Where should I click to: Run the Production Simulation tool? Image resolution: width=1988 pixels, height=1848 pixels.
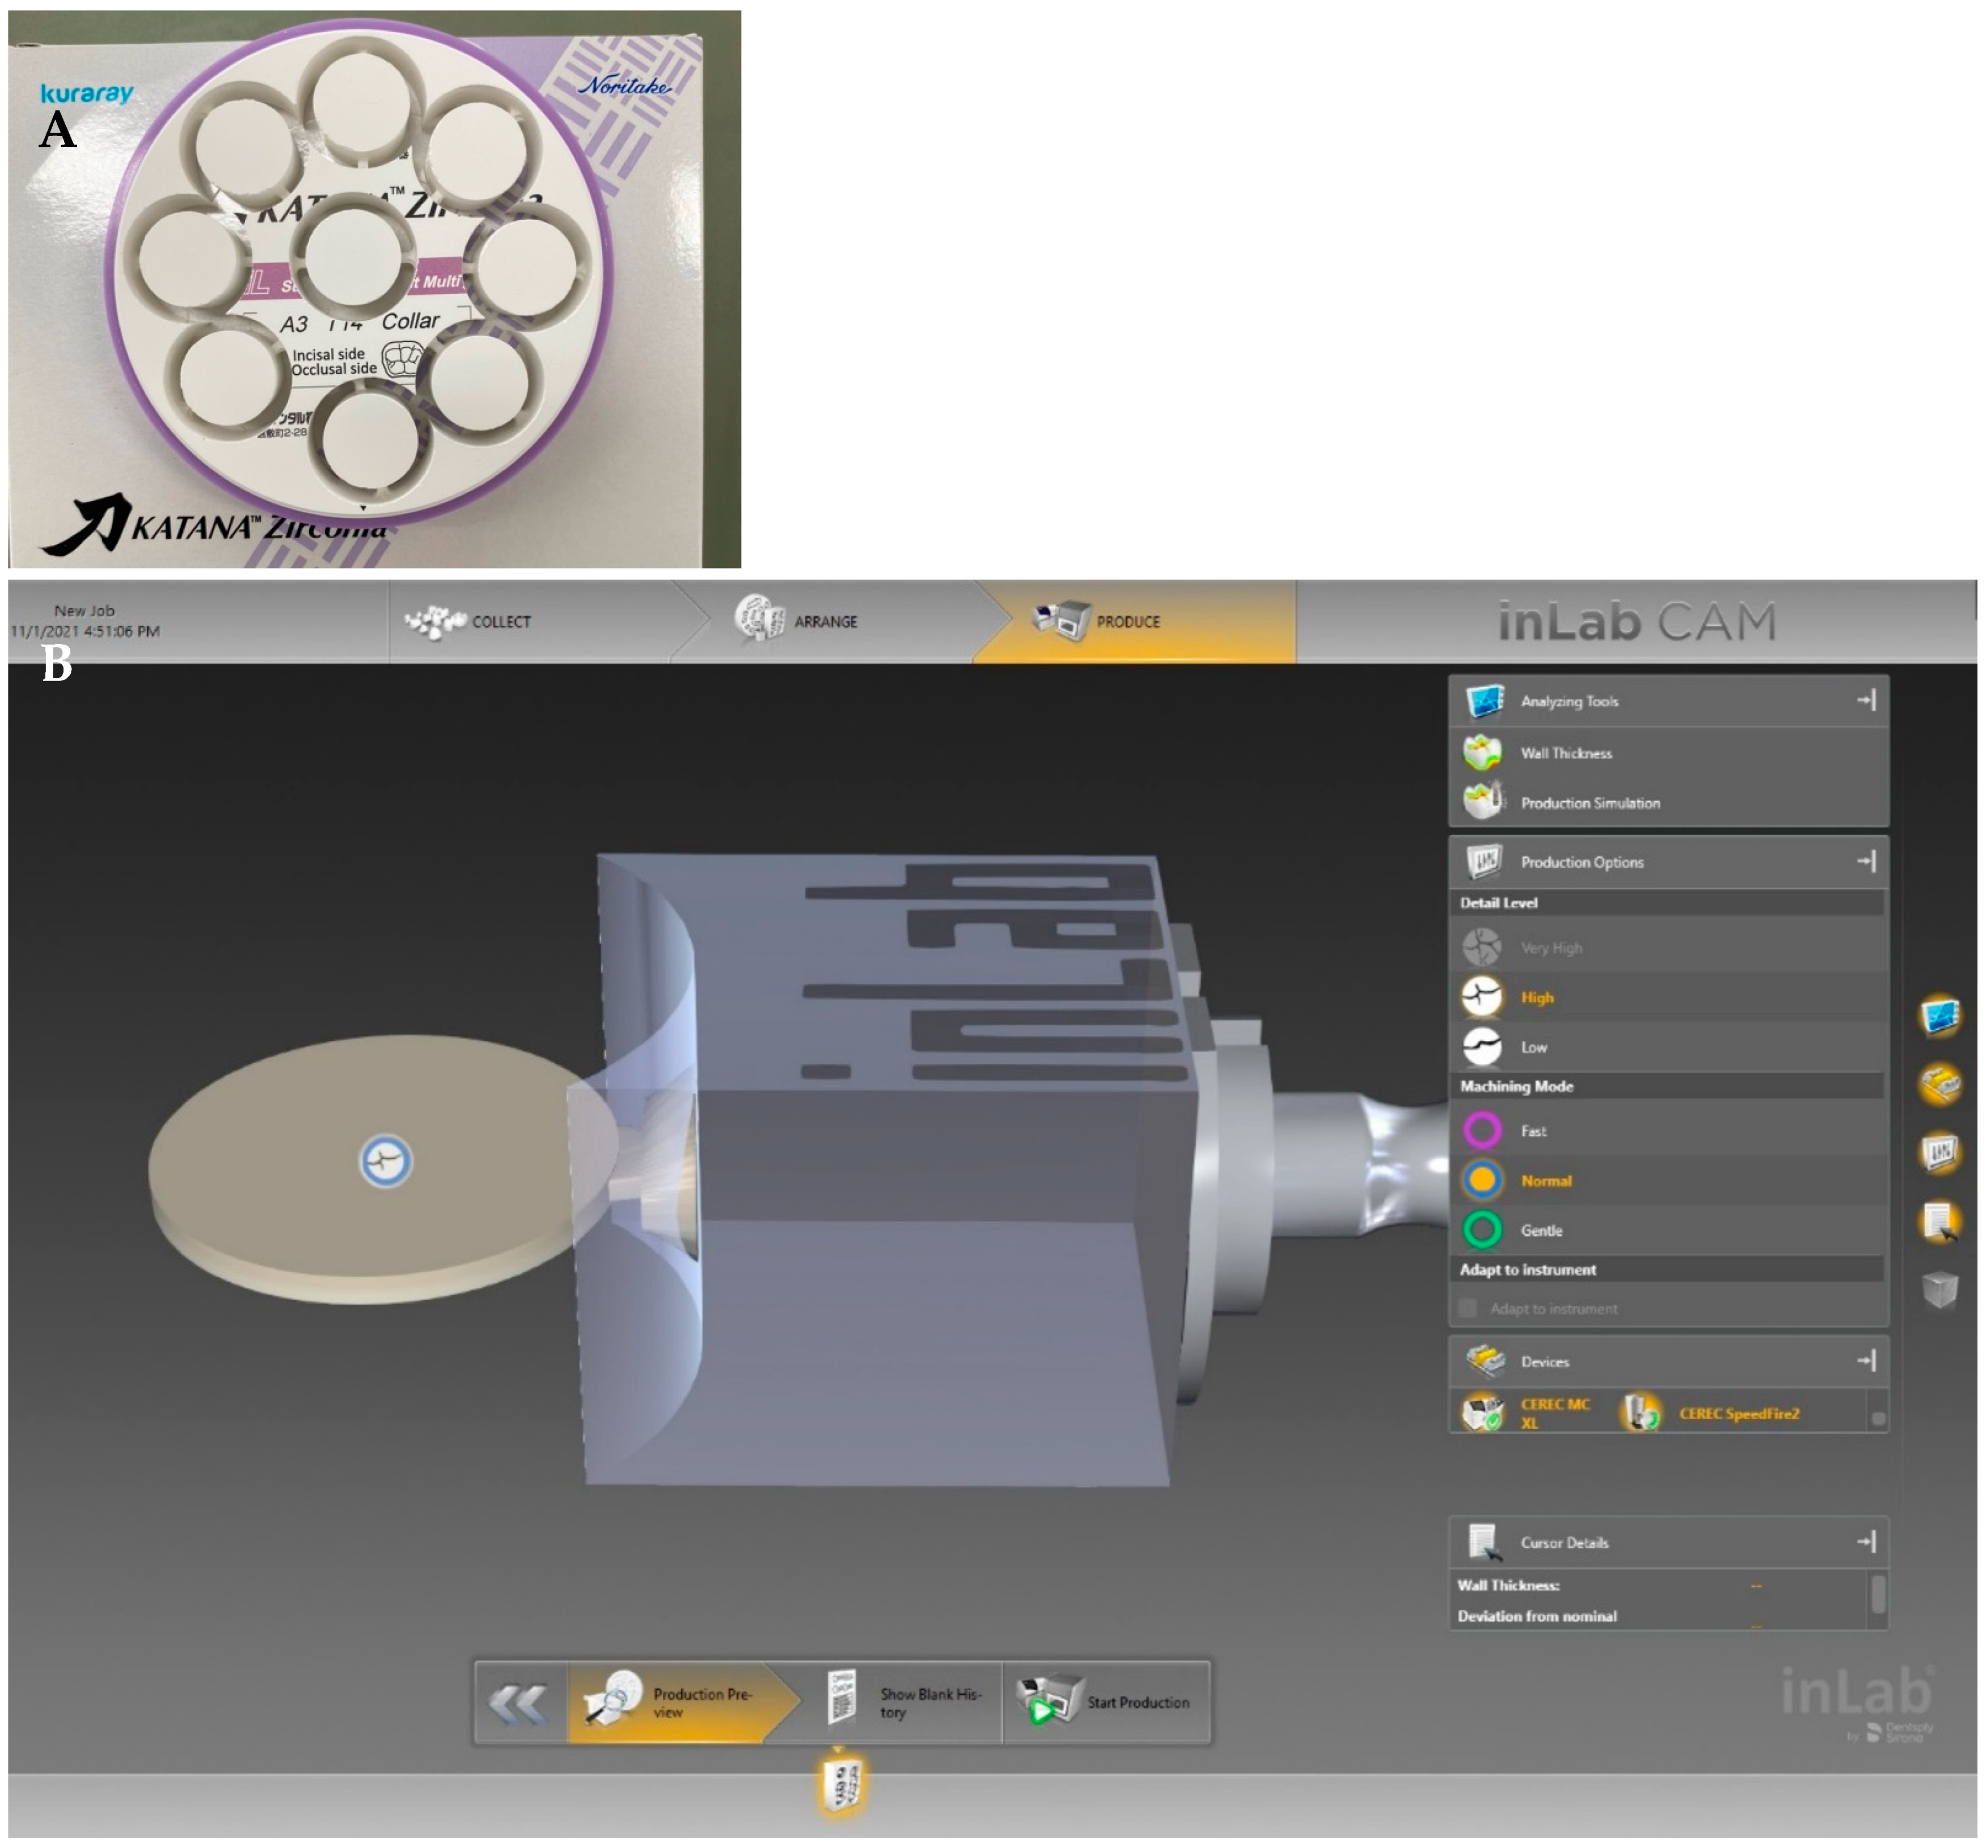coord(1589,803)
